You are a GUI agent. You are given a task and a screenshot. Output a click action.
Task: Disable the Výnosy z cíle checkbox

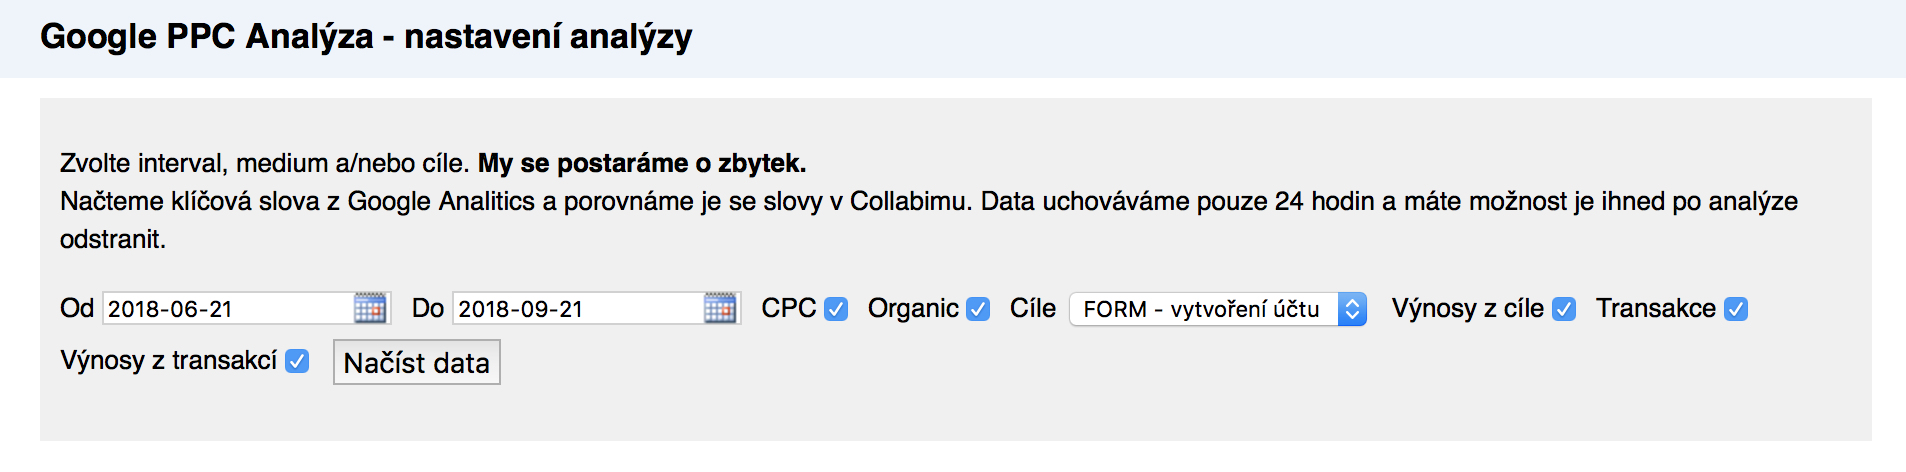click(1564, 310)
